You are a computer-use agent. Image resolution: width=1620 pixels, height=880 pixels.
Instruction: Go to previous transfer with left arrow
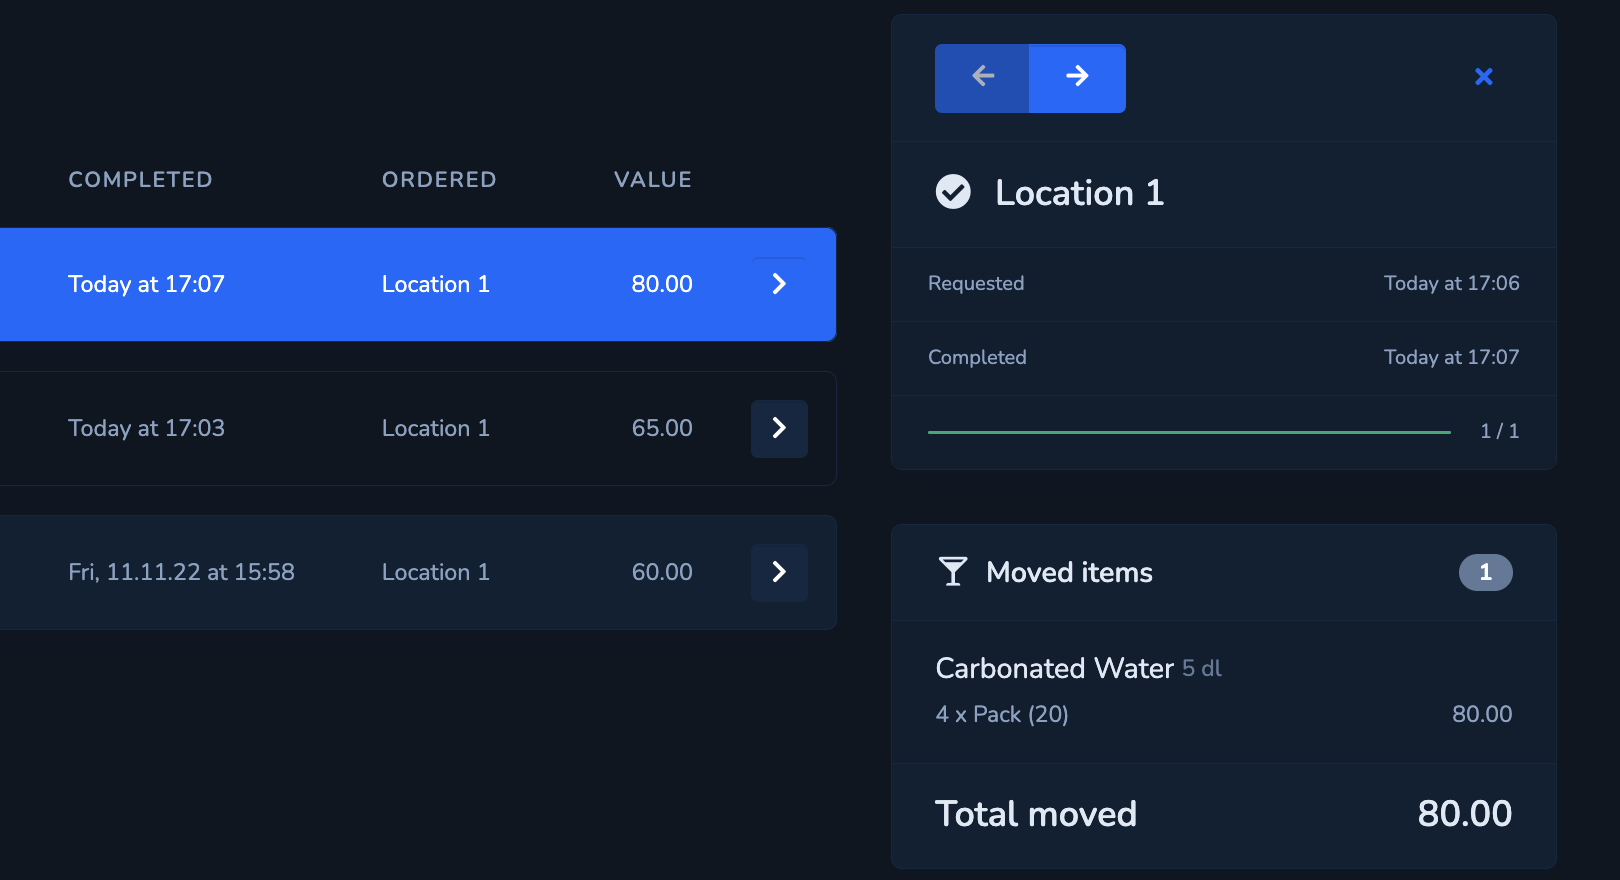(x=982, y=78)
